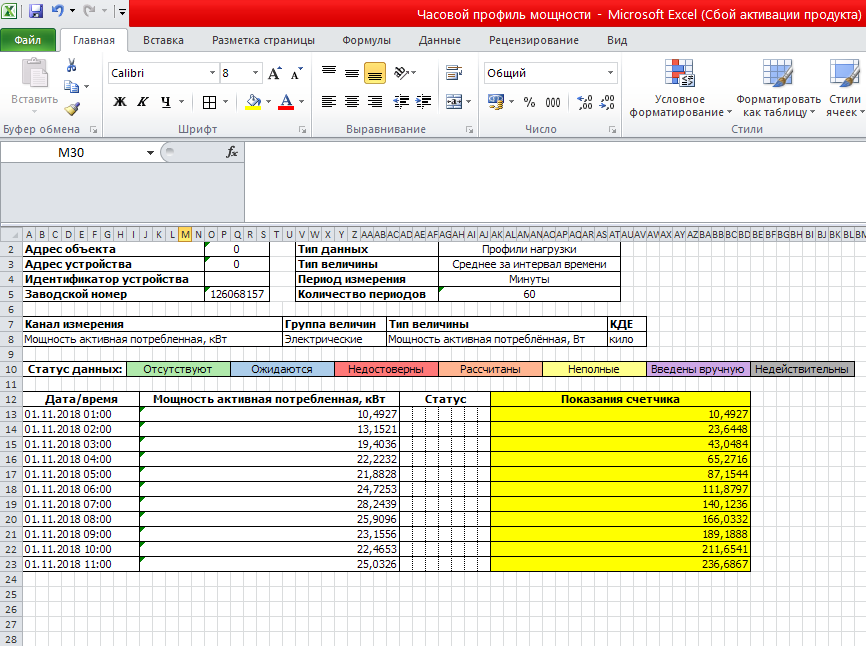Open Форматировать как таблицу dropdown

[778, 89]
